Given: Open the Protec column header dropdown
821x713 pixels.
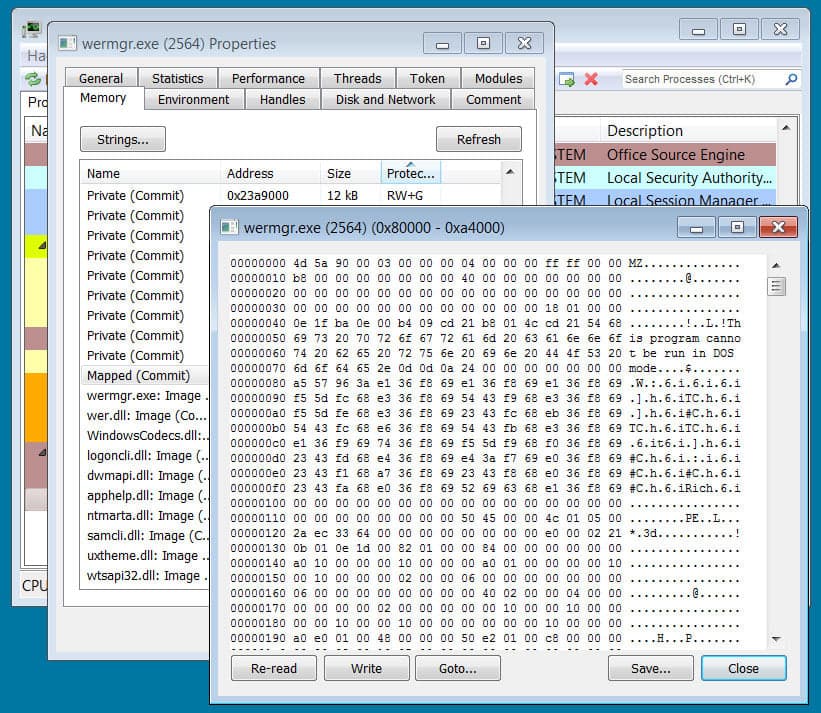Looking at the screenshot, I should [411, 172].
